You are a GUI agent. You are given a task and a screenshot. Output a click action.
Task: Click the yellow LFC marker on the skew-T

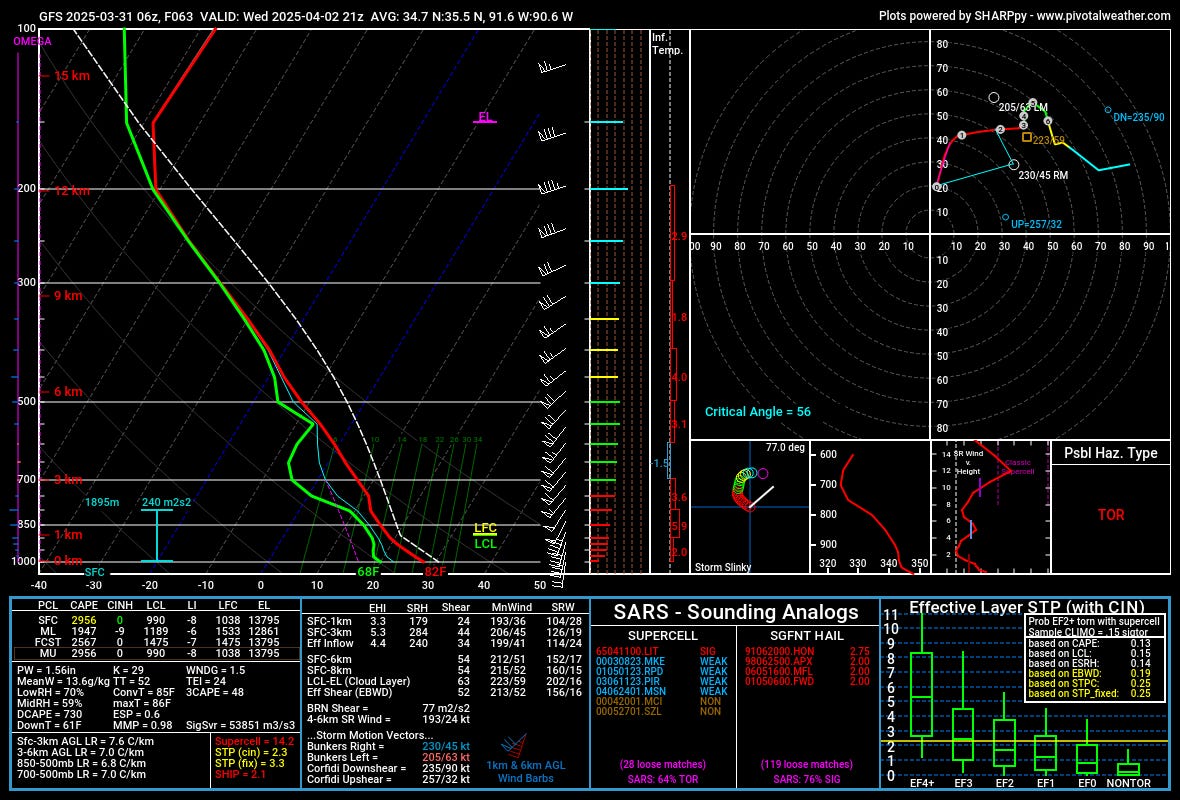(x=485, y=528)
